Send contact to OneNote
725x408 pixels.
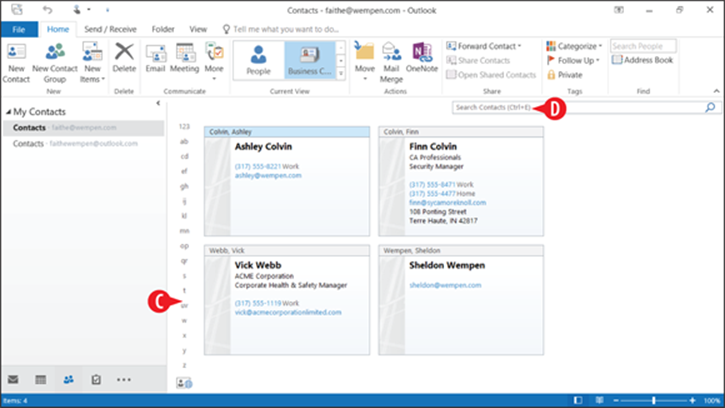pos(422,58)
